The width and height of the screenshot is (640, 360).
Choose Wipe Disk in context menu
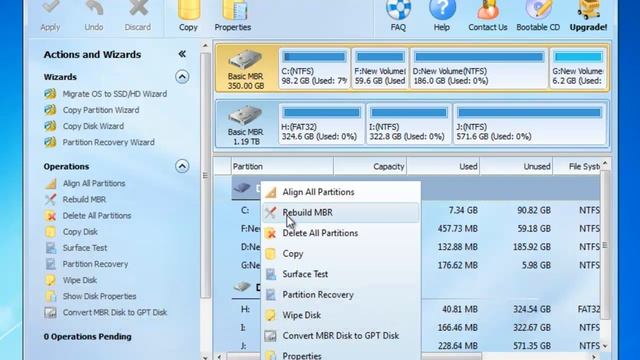341,315
